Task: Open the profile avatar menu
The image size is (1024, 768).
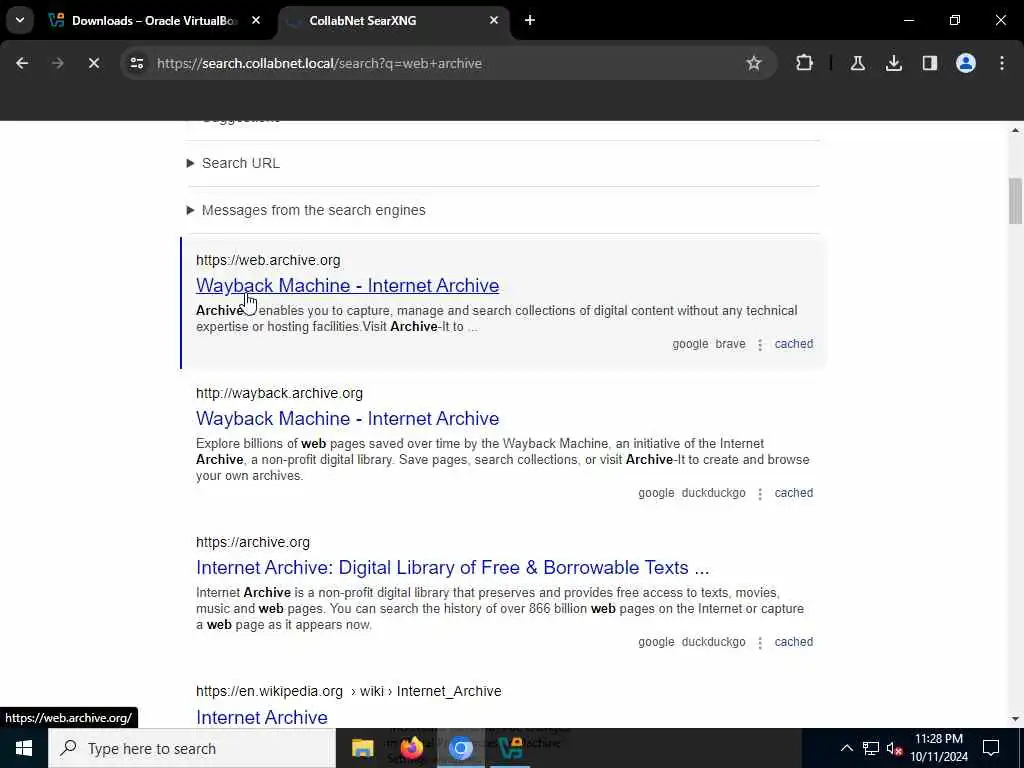Action: point(965,63)
